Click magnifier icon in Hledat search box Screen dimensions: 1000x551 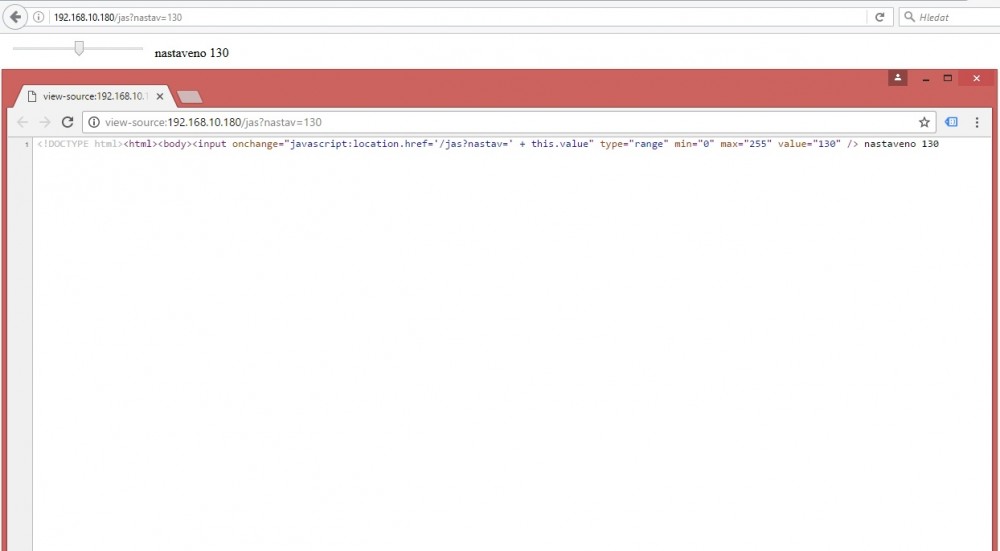point(909,18)
